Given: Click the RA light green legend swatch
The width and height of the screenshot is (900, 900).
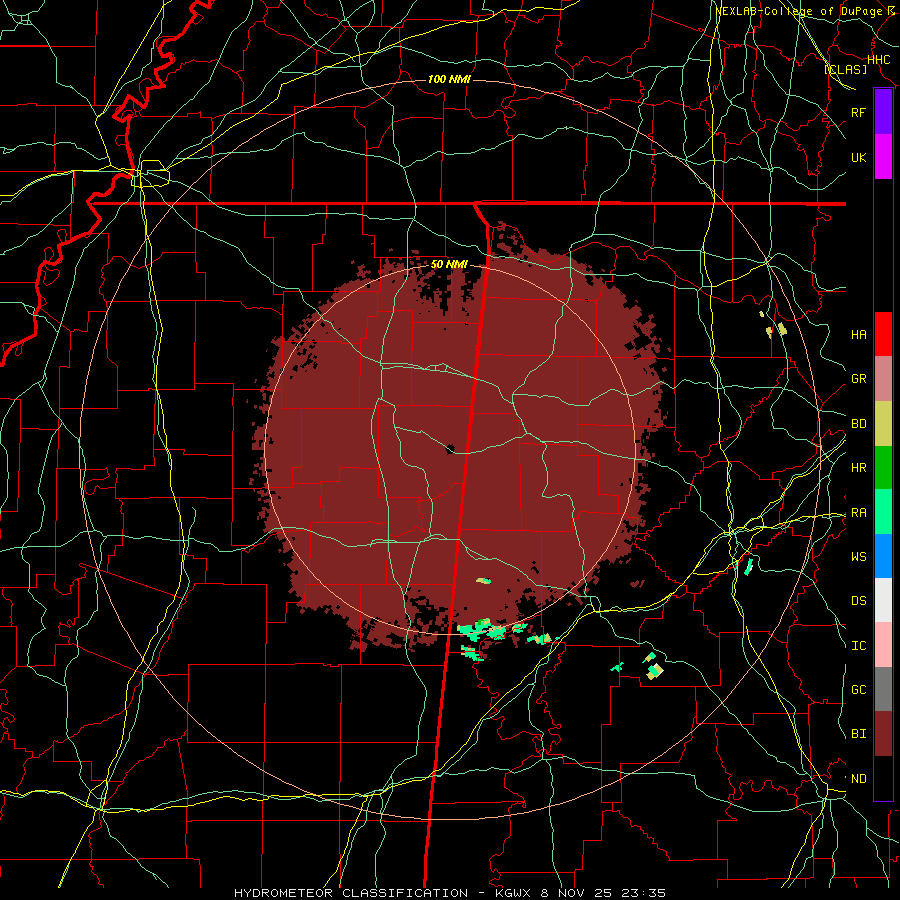Looking at the screenshot, I should tap(883, 512).
